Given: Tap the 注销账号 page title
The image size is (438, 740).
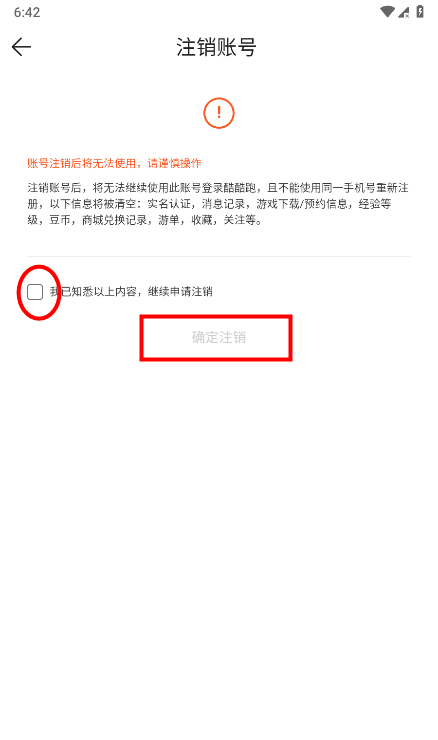Looking at the screenshot, I should pos(216,47).
